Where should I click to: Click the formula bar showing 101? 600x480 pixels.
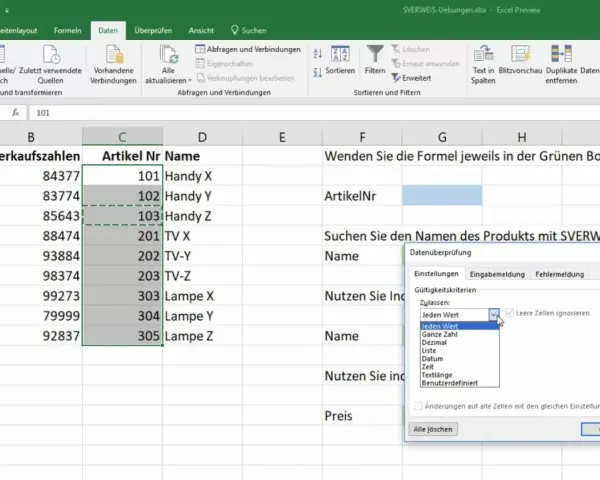tap(314, 113)
